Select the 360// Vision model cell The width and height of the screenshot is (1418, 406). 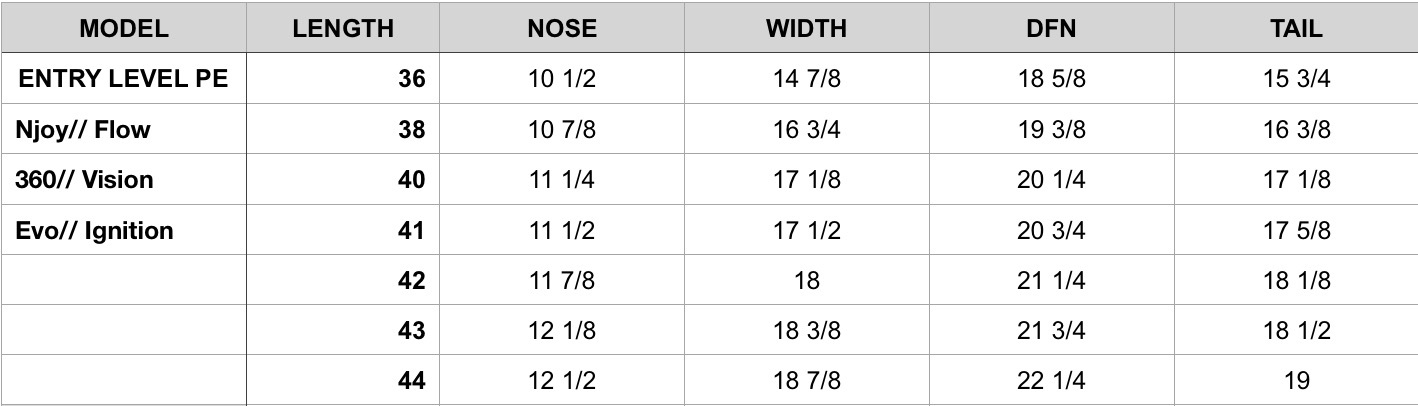[85, 180]
